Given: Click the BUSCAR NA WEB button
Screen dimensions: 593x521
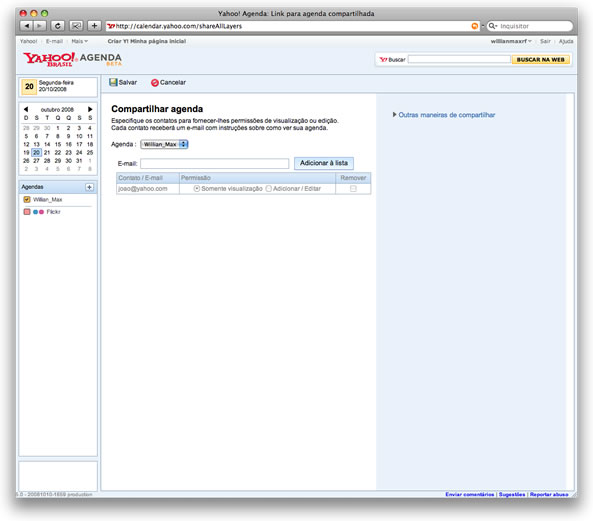Looking at the screenshot, I should pos(540,59).
